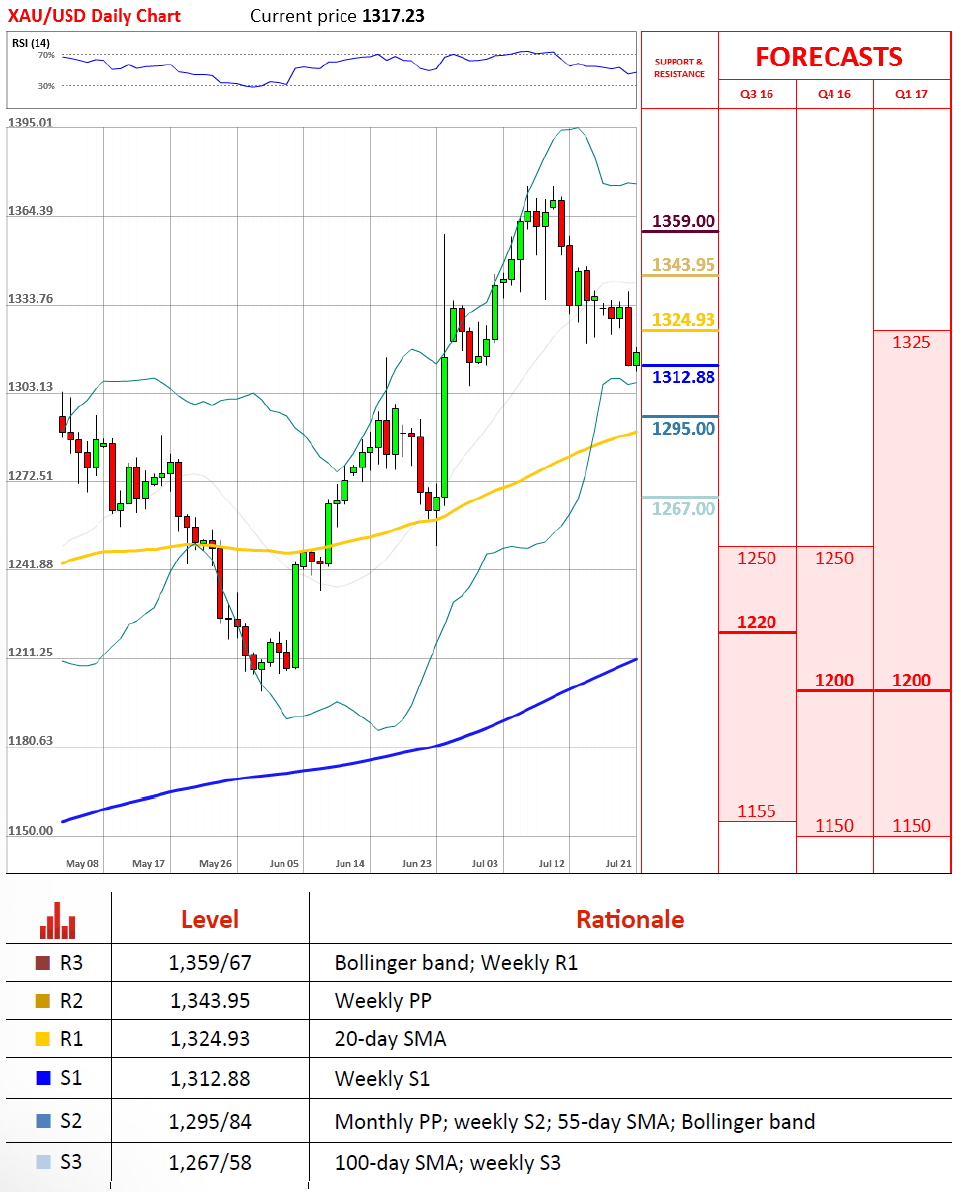Click the bold 1200 forecast in Q1 17

pyautogui.click(x=911, y=680)
